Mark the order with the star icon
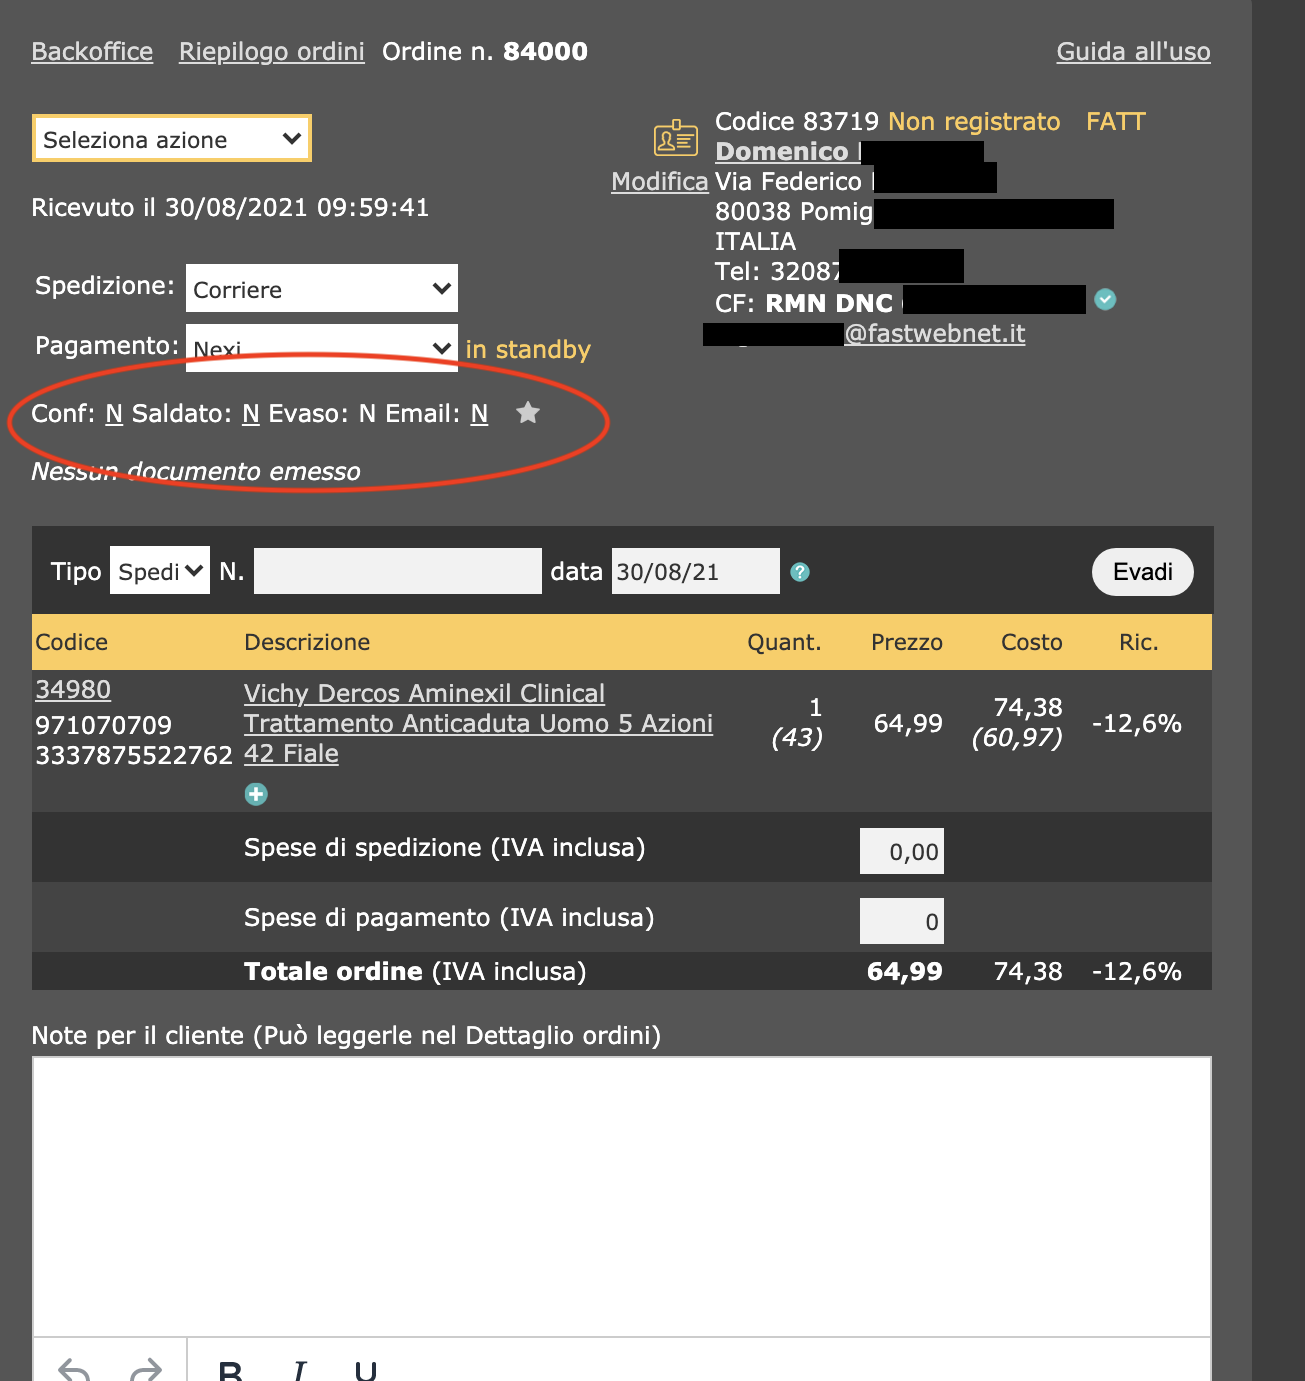This screenshot has width=1305, height=1381. pos(528,413)
